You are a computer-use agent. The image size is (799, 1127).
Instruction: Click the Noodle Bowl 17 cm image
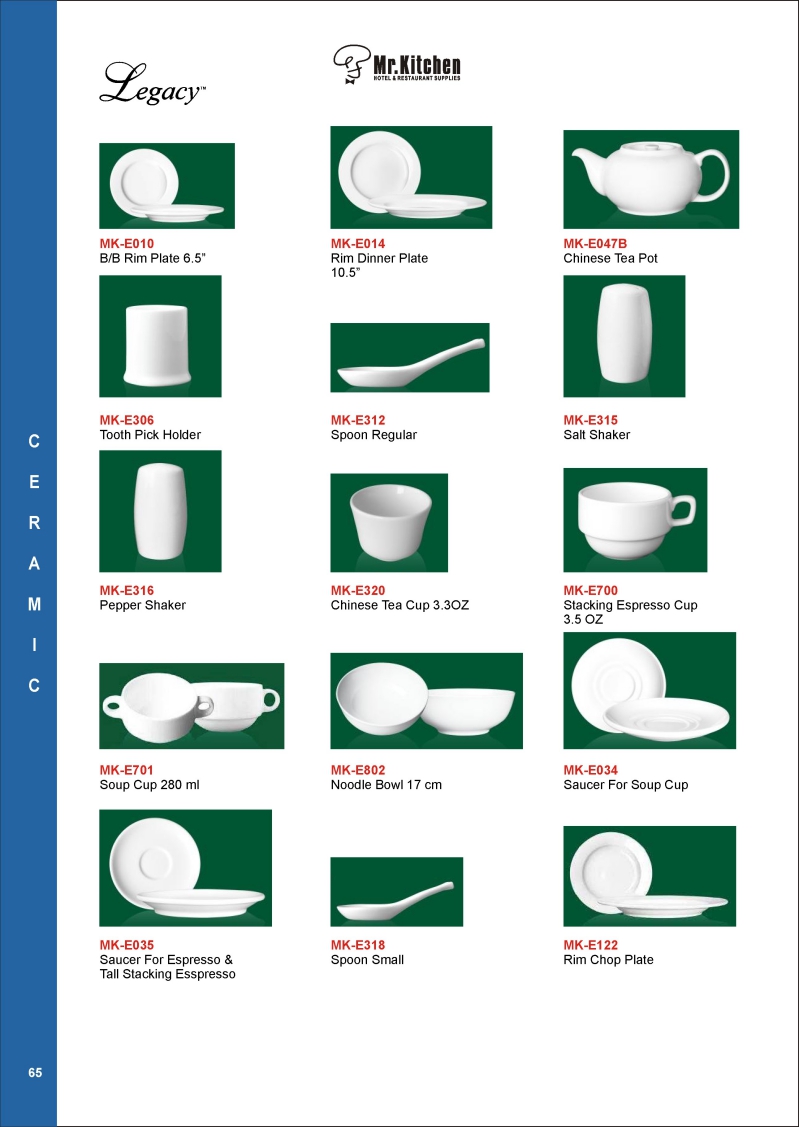[427, 701]
